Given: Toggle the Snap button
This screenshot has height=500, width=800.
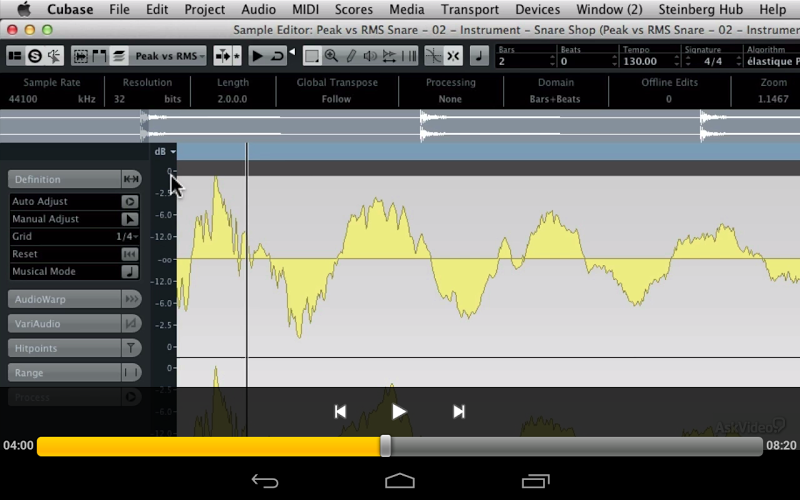Looking at the screenshot, I should (453, 56).
